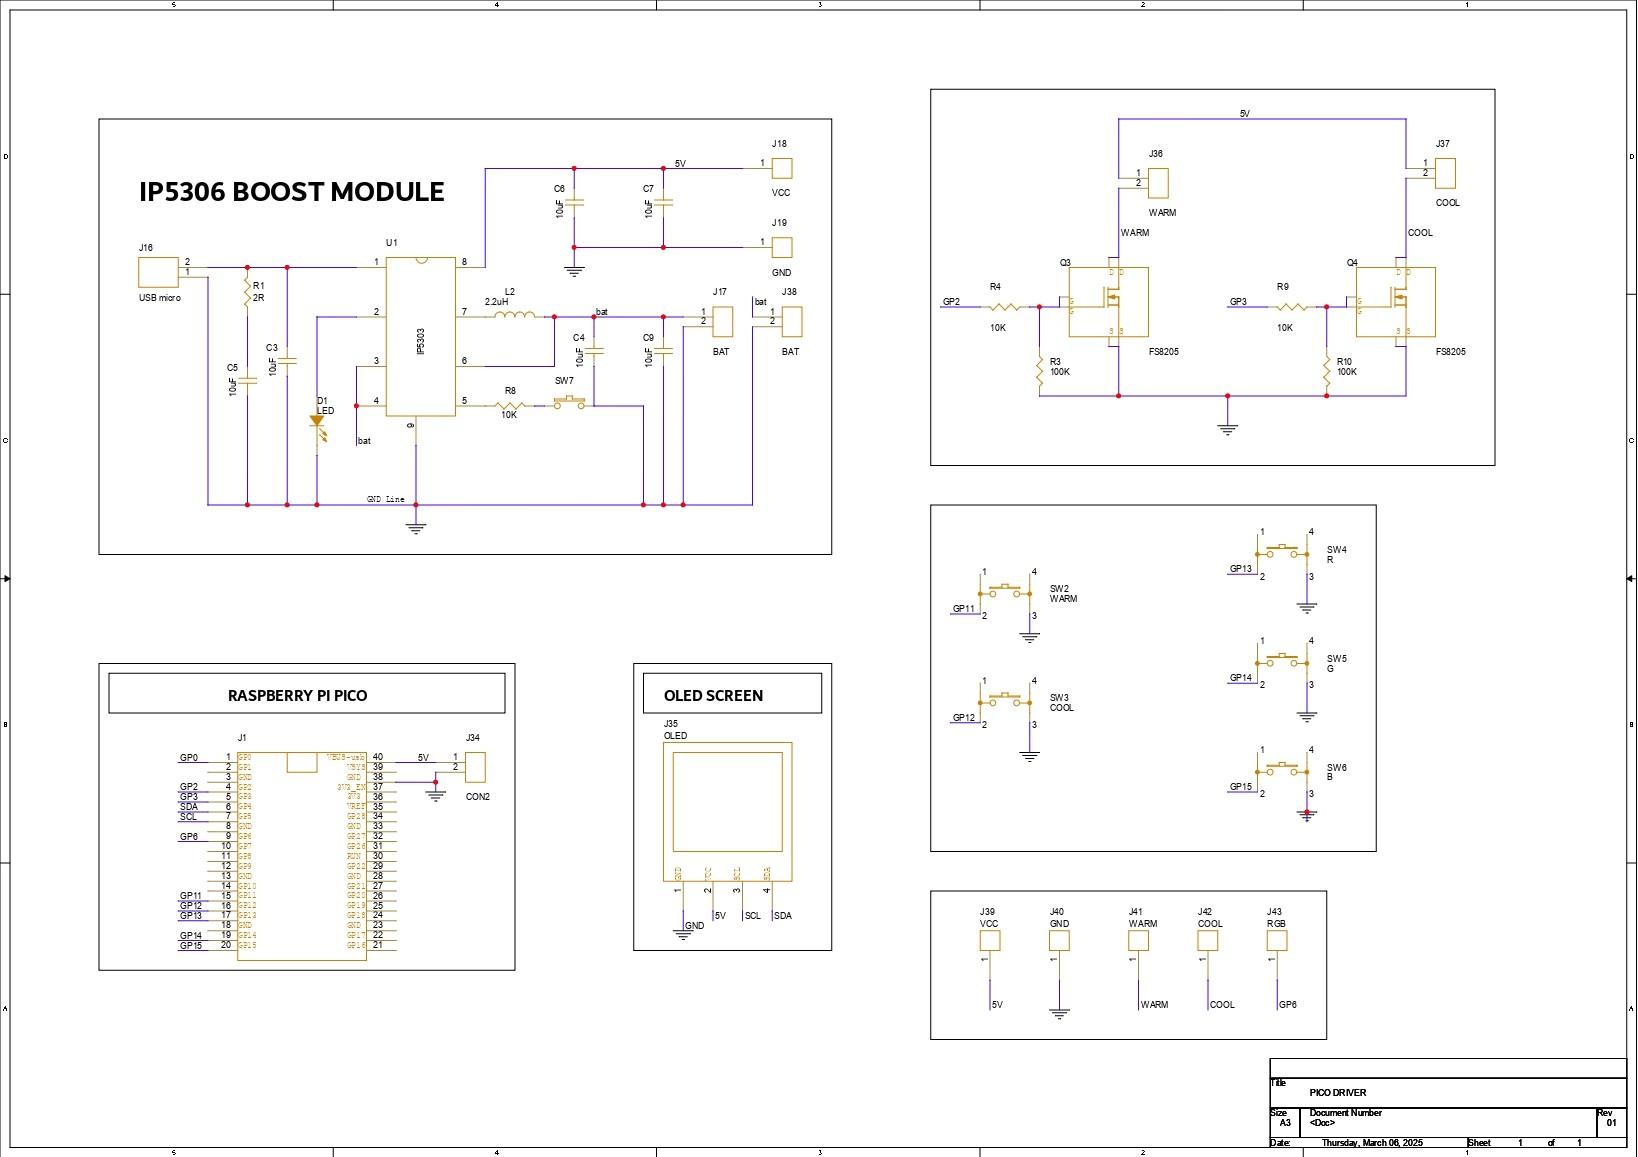Select the Q4 FS8205 MOSFET symbol
1638x1157 pixels.
tap(1396, 302)
